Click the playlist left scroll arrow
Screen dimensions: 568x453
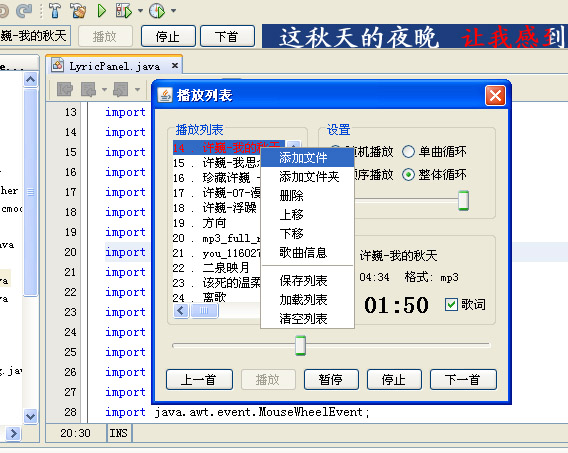pos(181,310)
